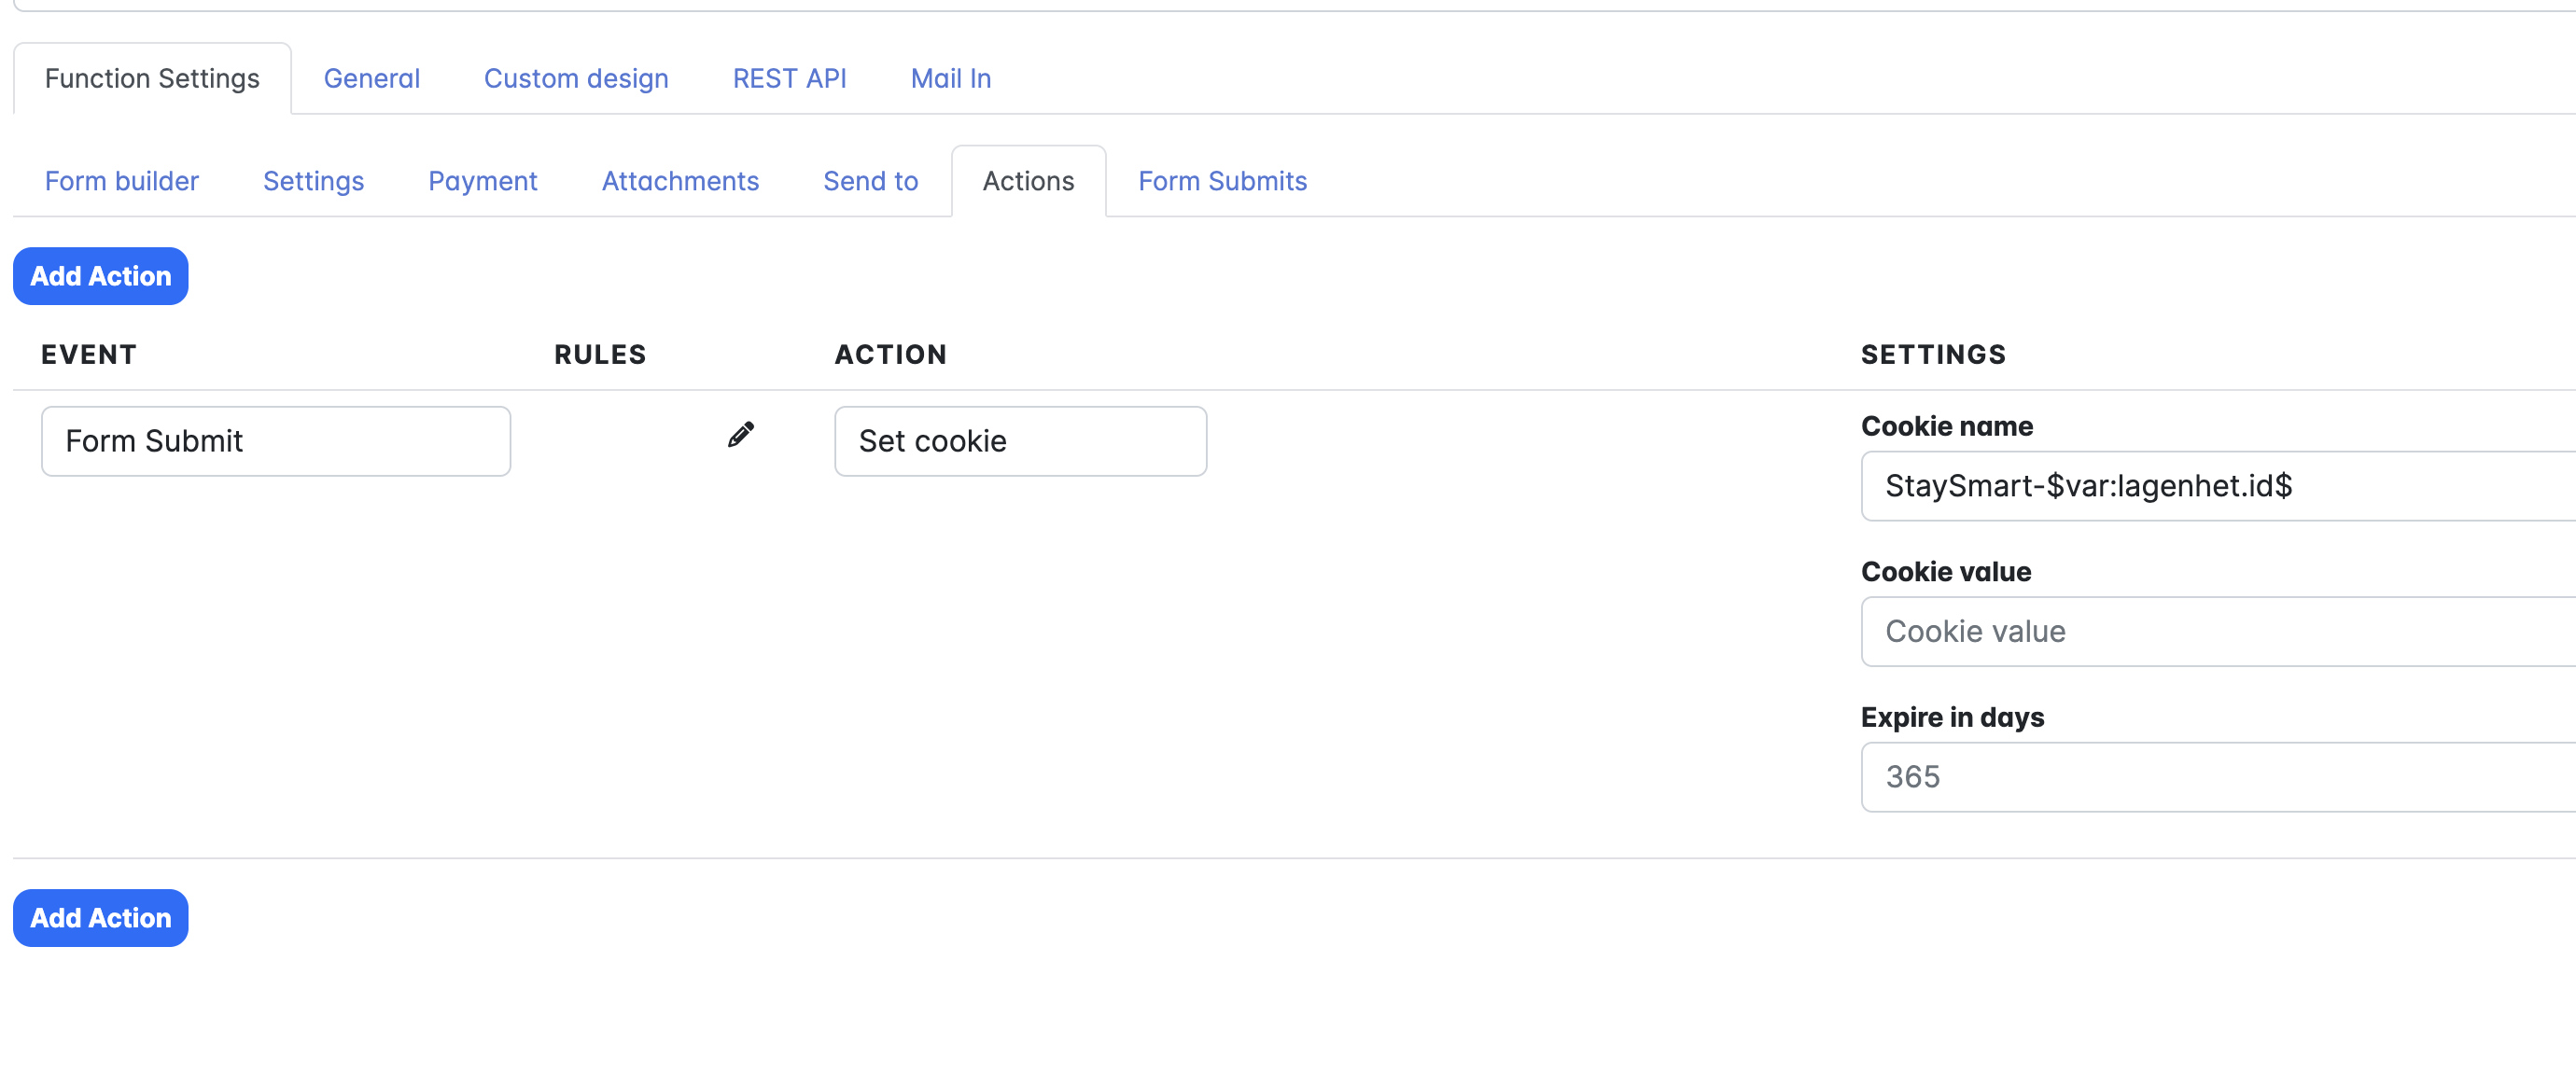Click the Cookie name input field
The height and width of the screenshot is (1086, 2576).
point(2216,486)
